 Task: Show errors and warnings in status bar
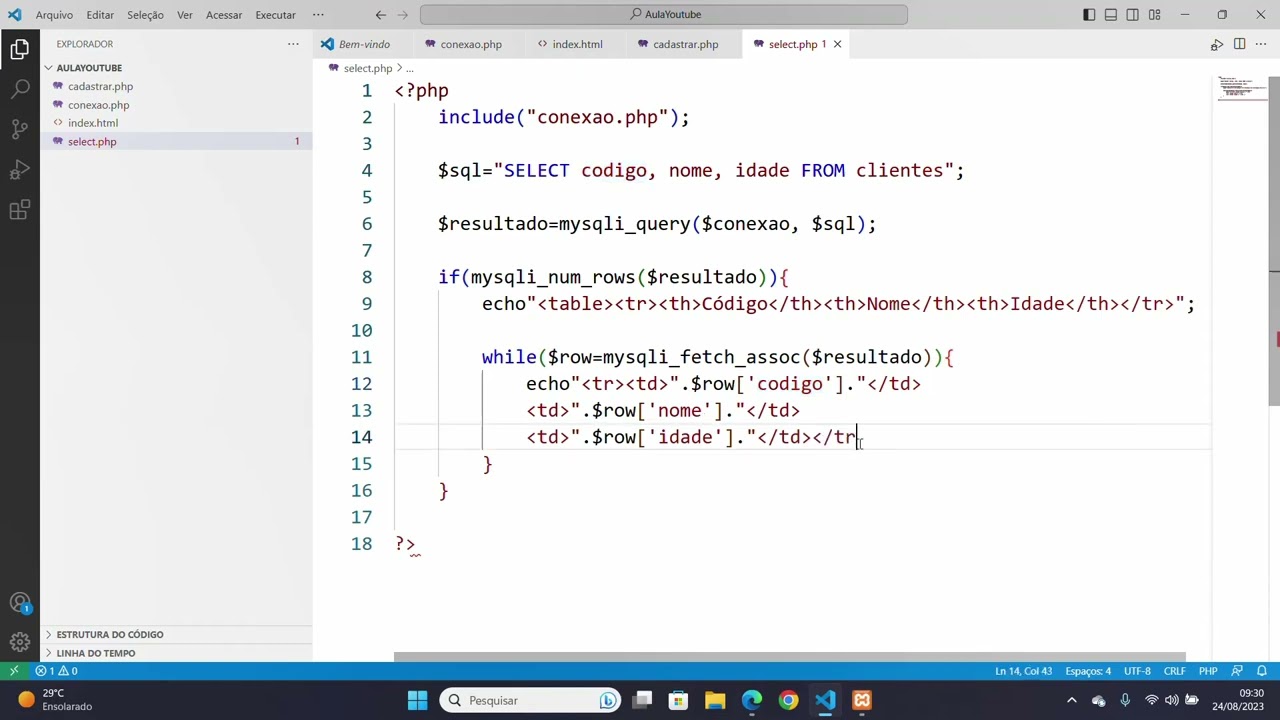coord(57,671)
